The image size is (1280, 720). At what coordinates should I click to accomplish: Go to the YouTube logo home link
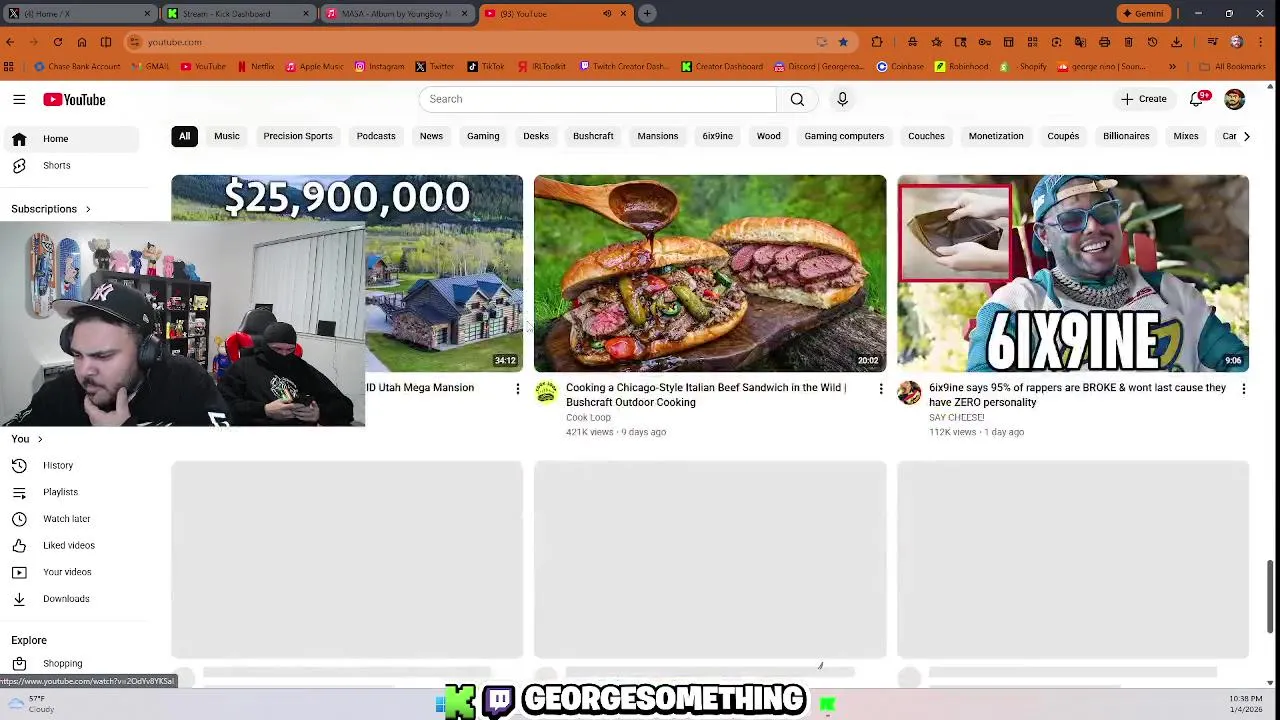pos(74,99)
